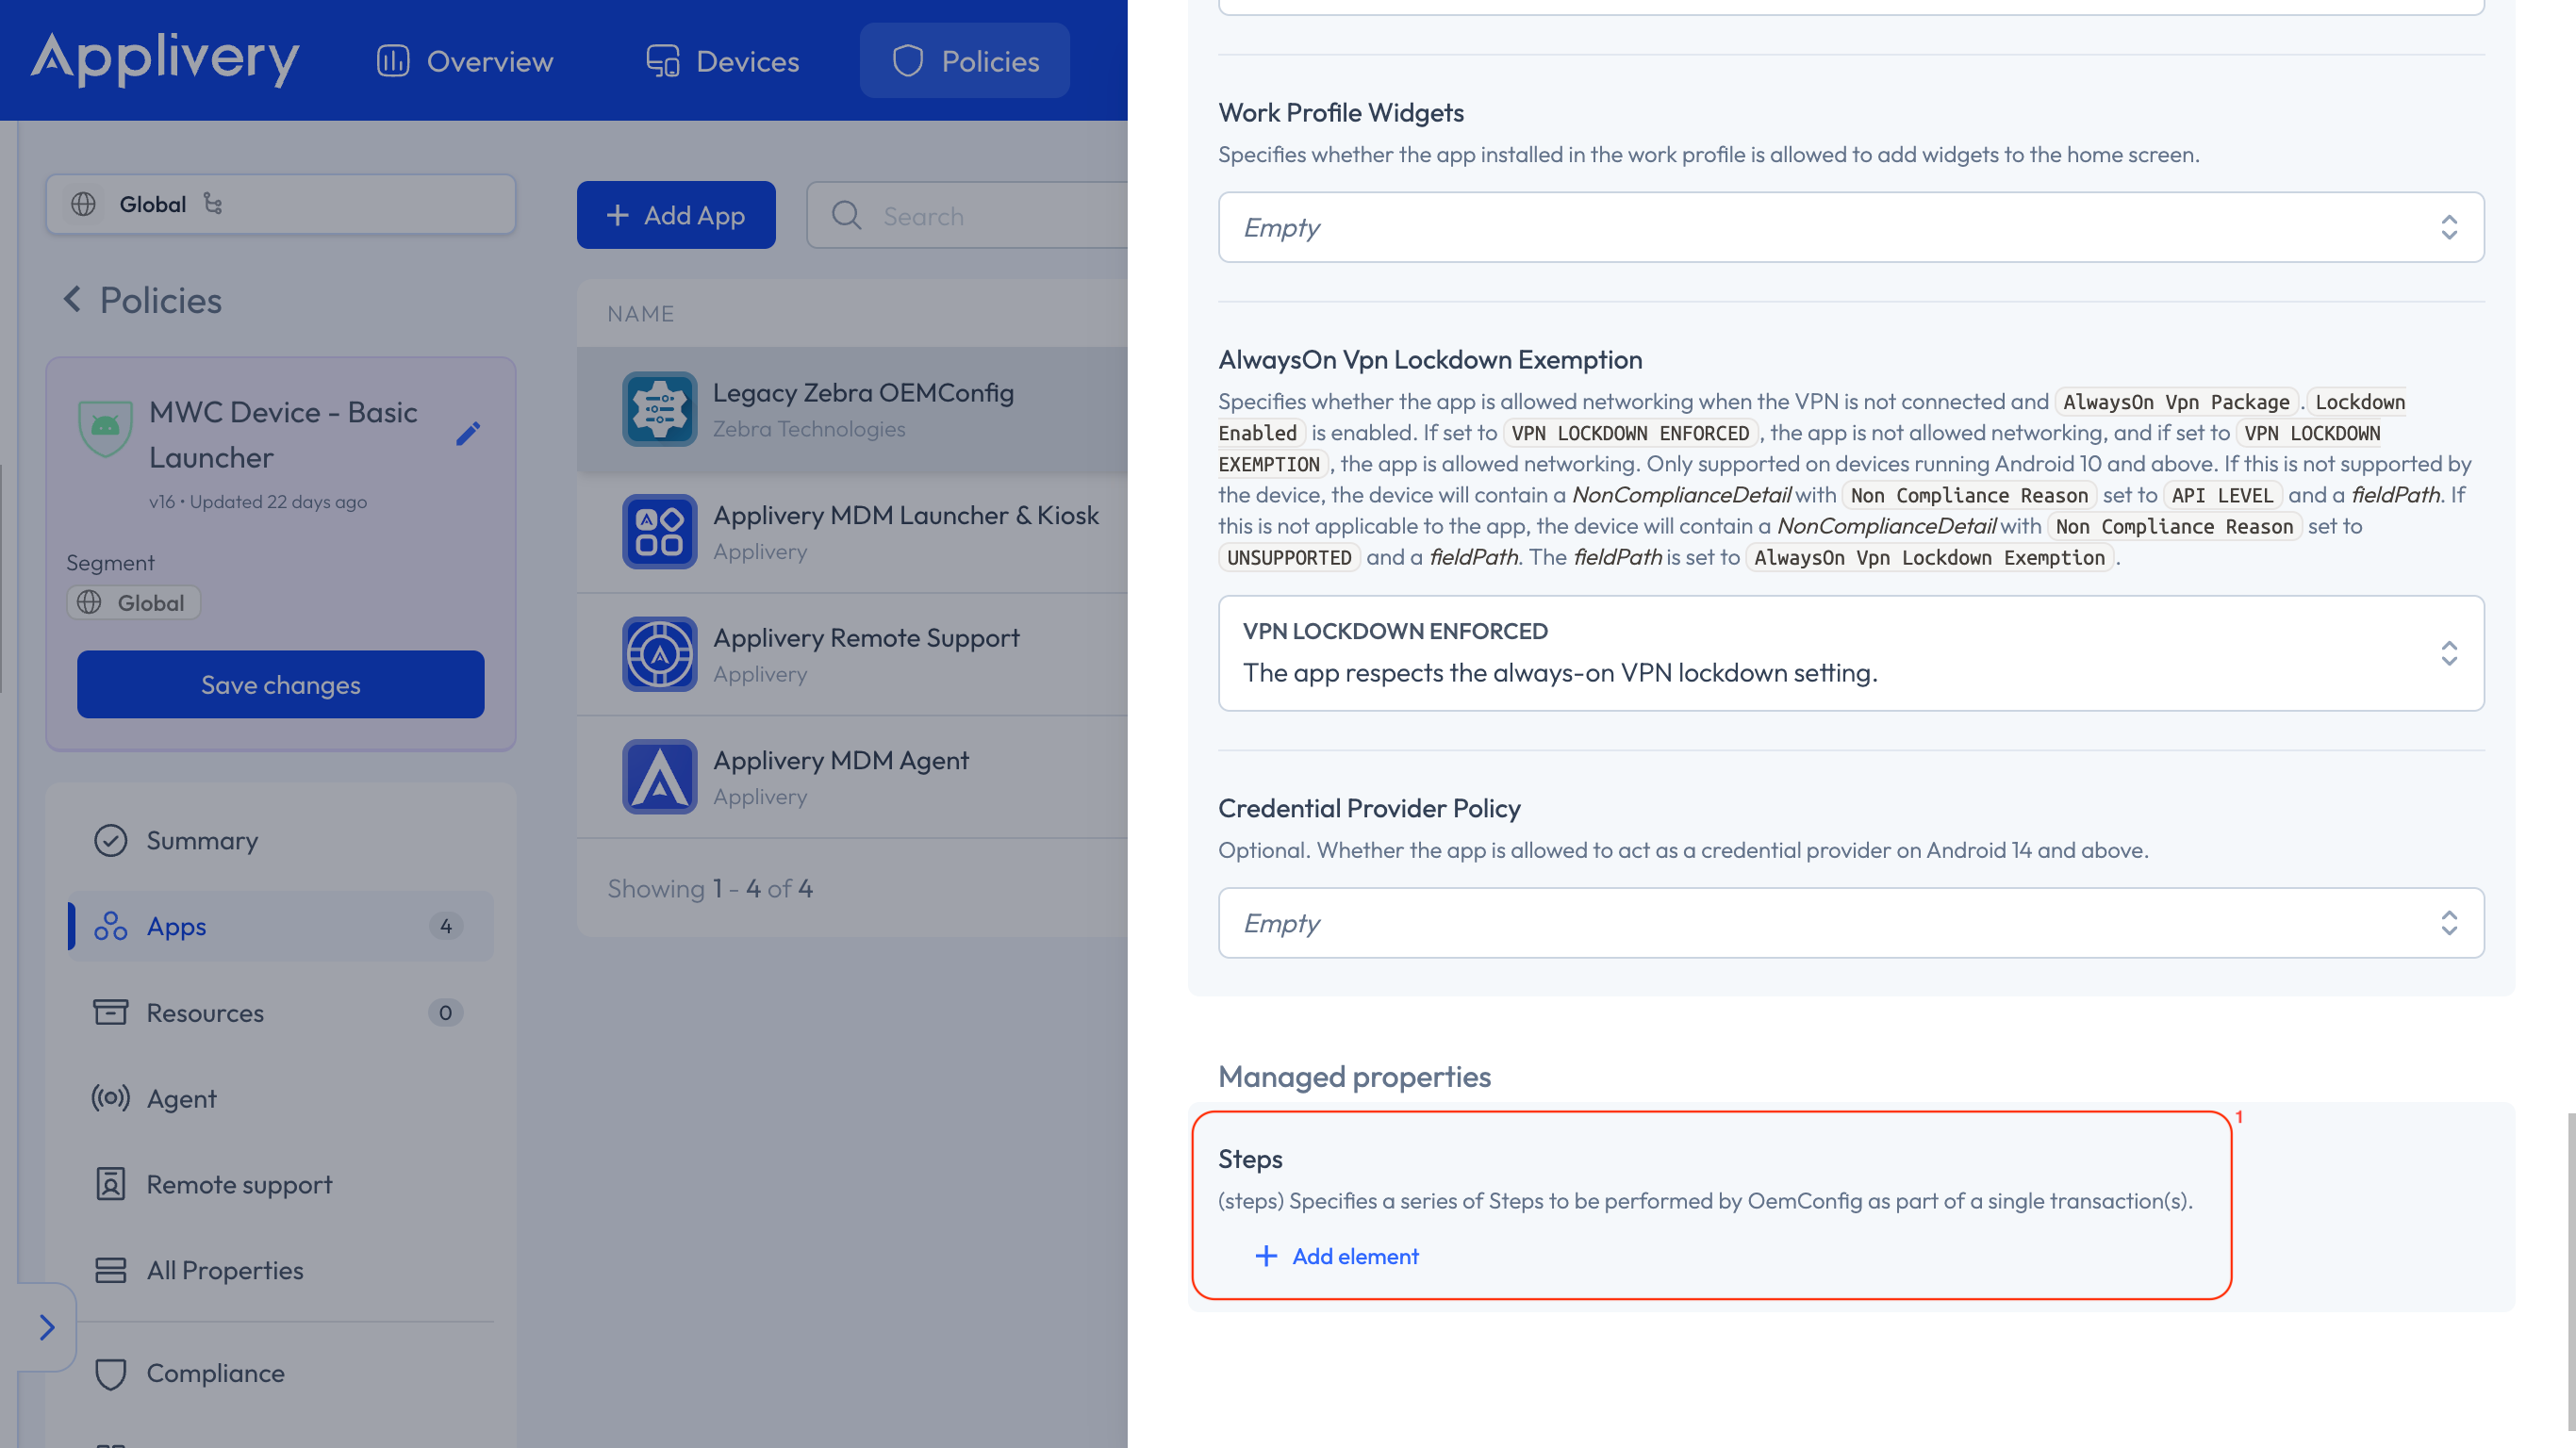Click the Add App button
Image resolution: width=2576 pixels, height=1448 pixels.
coord(676,215)
